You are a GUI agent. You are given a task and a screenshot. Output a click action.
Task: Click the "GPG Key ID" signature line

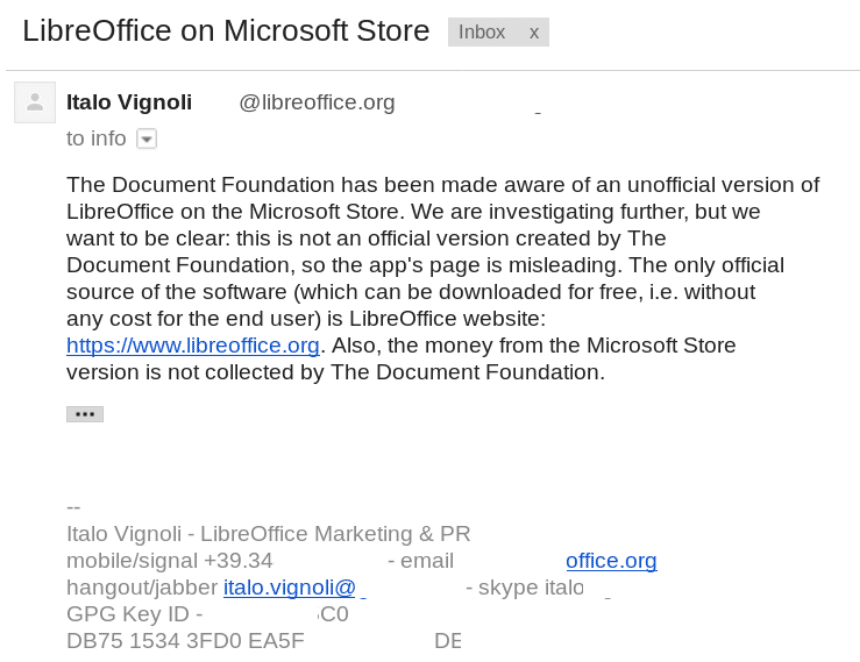[135, 614]
